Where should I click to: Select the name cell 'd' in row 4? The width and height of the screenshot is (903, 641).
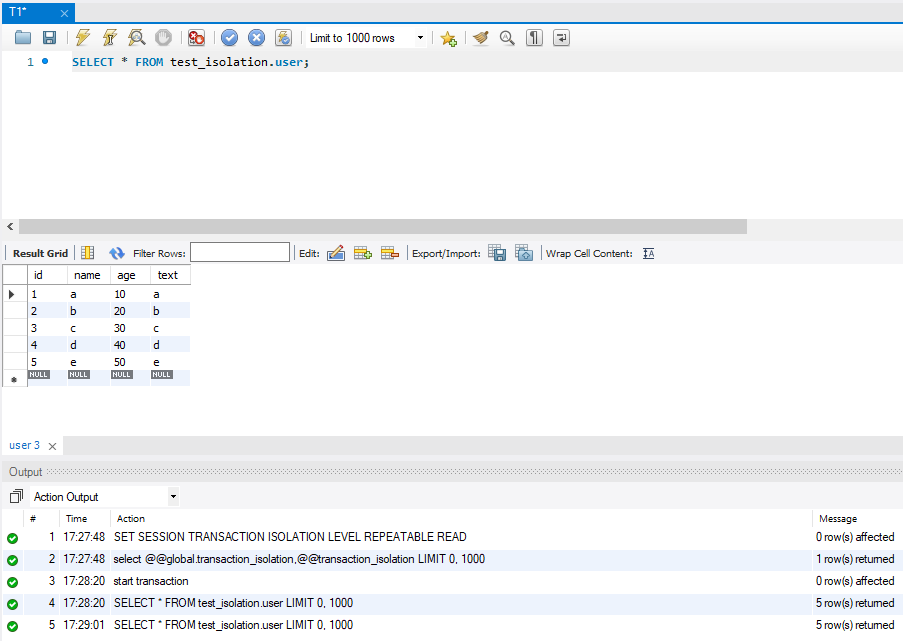(x=89, y=345)
